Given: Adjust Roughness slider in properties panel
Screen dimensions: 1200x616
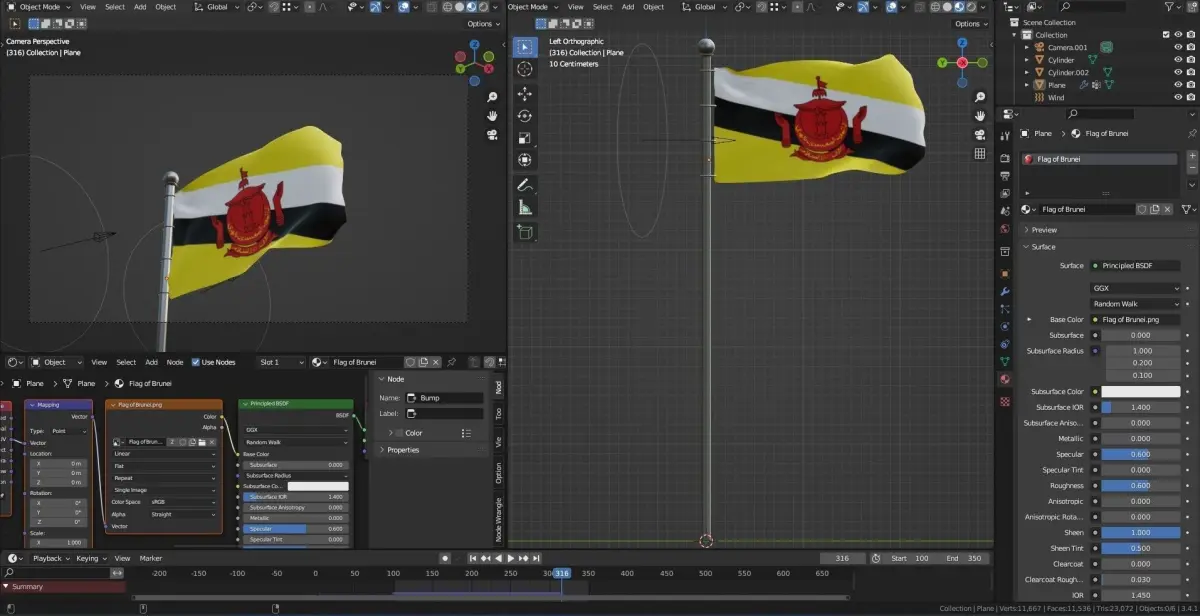Looking at the screenshot, I should click(x=1140, y=486).
